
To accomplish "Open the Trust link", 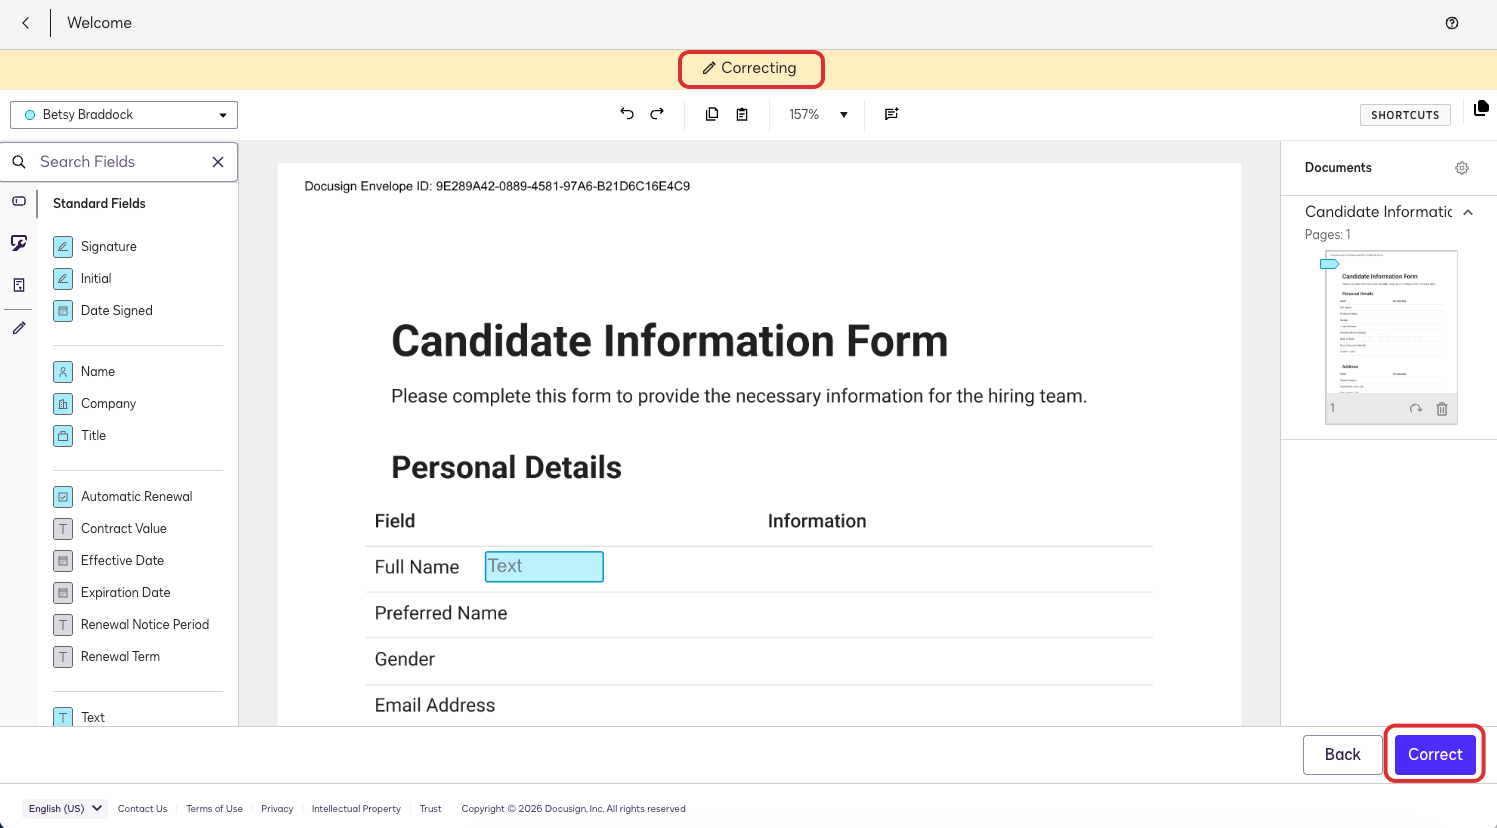I will (430, 808).
